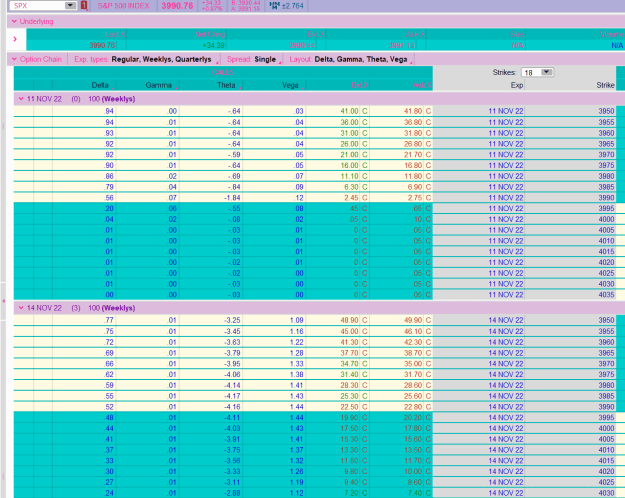625x498 pixels.
Task: Click the Gamma column header
Action: pyautogui.click(x=158, y=85)
